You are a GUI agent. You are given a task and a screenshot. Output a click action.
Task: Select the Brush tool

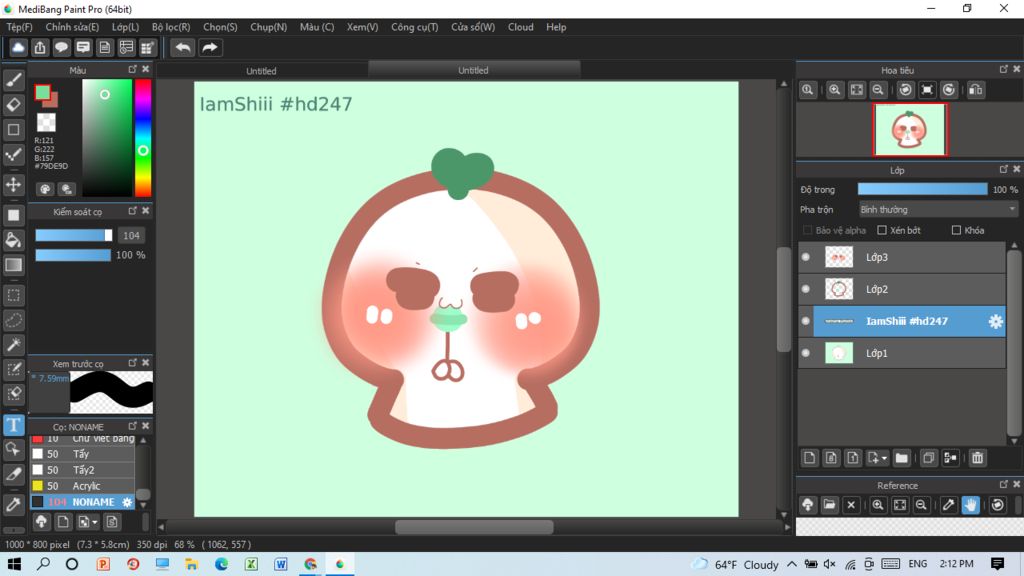[x=13, y=80]
